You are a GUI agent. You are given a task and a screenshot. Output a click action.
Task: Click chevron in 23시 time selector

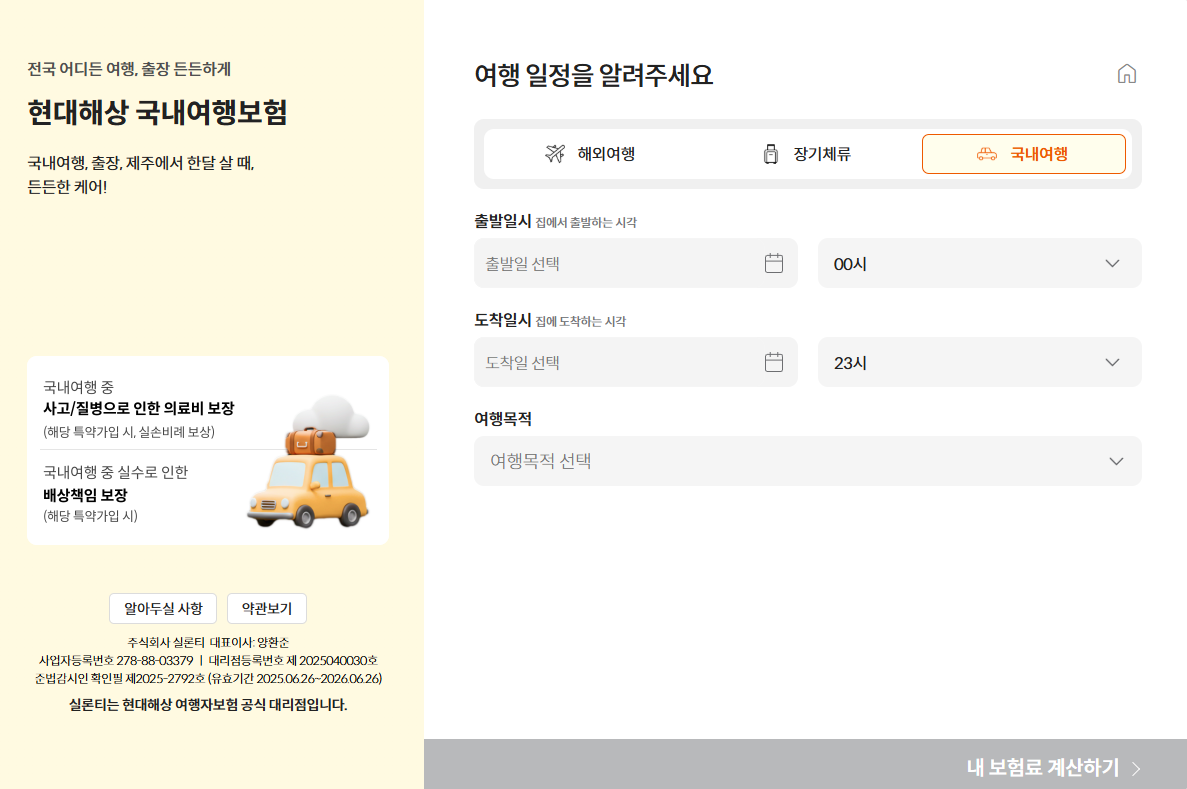(x=1112, y=363)
